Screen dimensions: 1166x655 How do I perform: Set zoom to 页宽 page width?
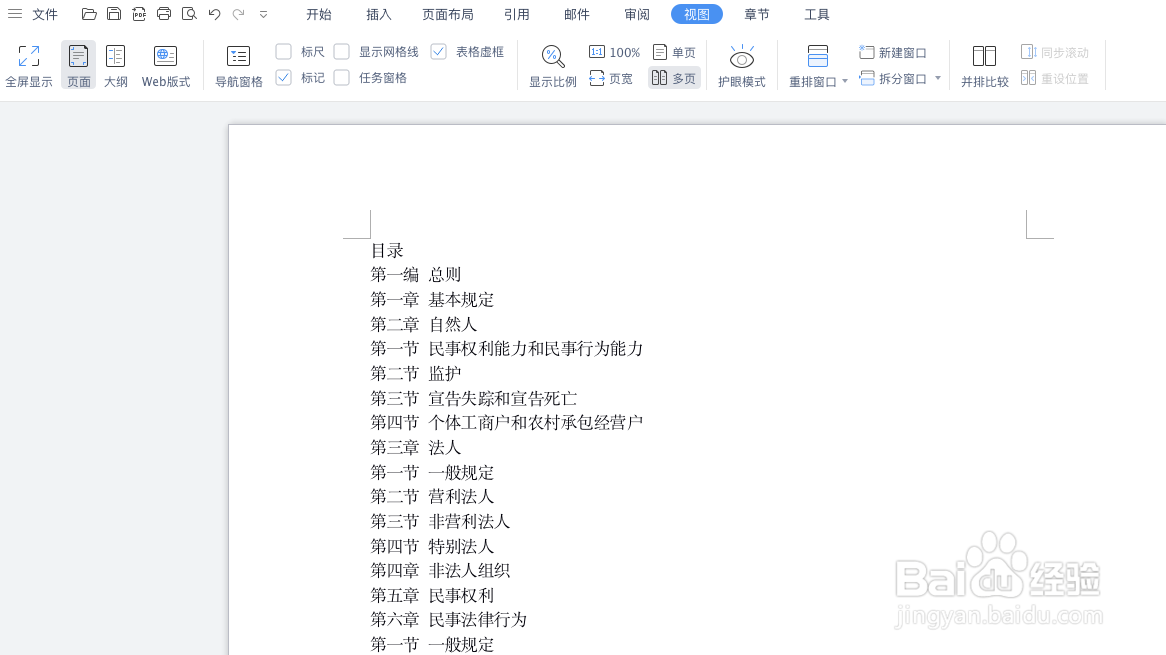click(x=611, y=78)
